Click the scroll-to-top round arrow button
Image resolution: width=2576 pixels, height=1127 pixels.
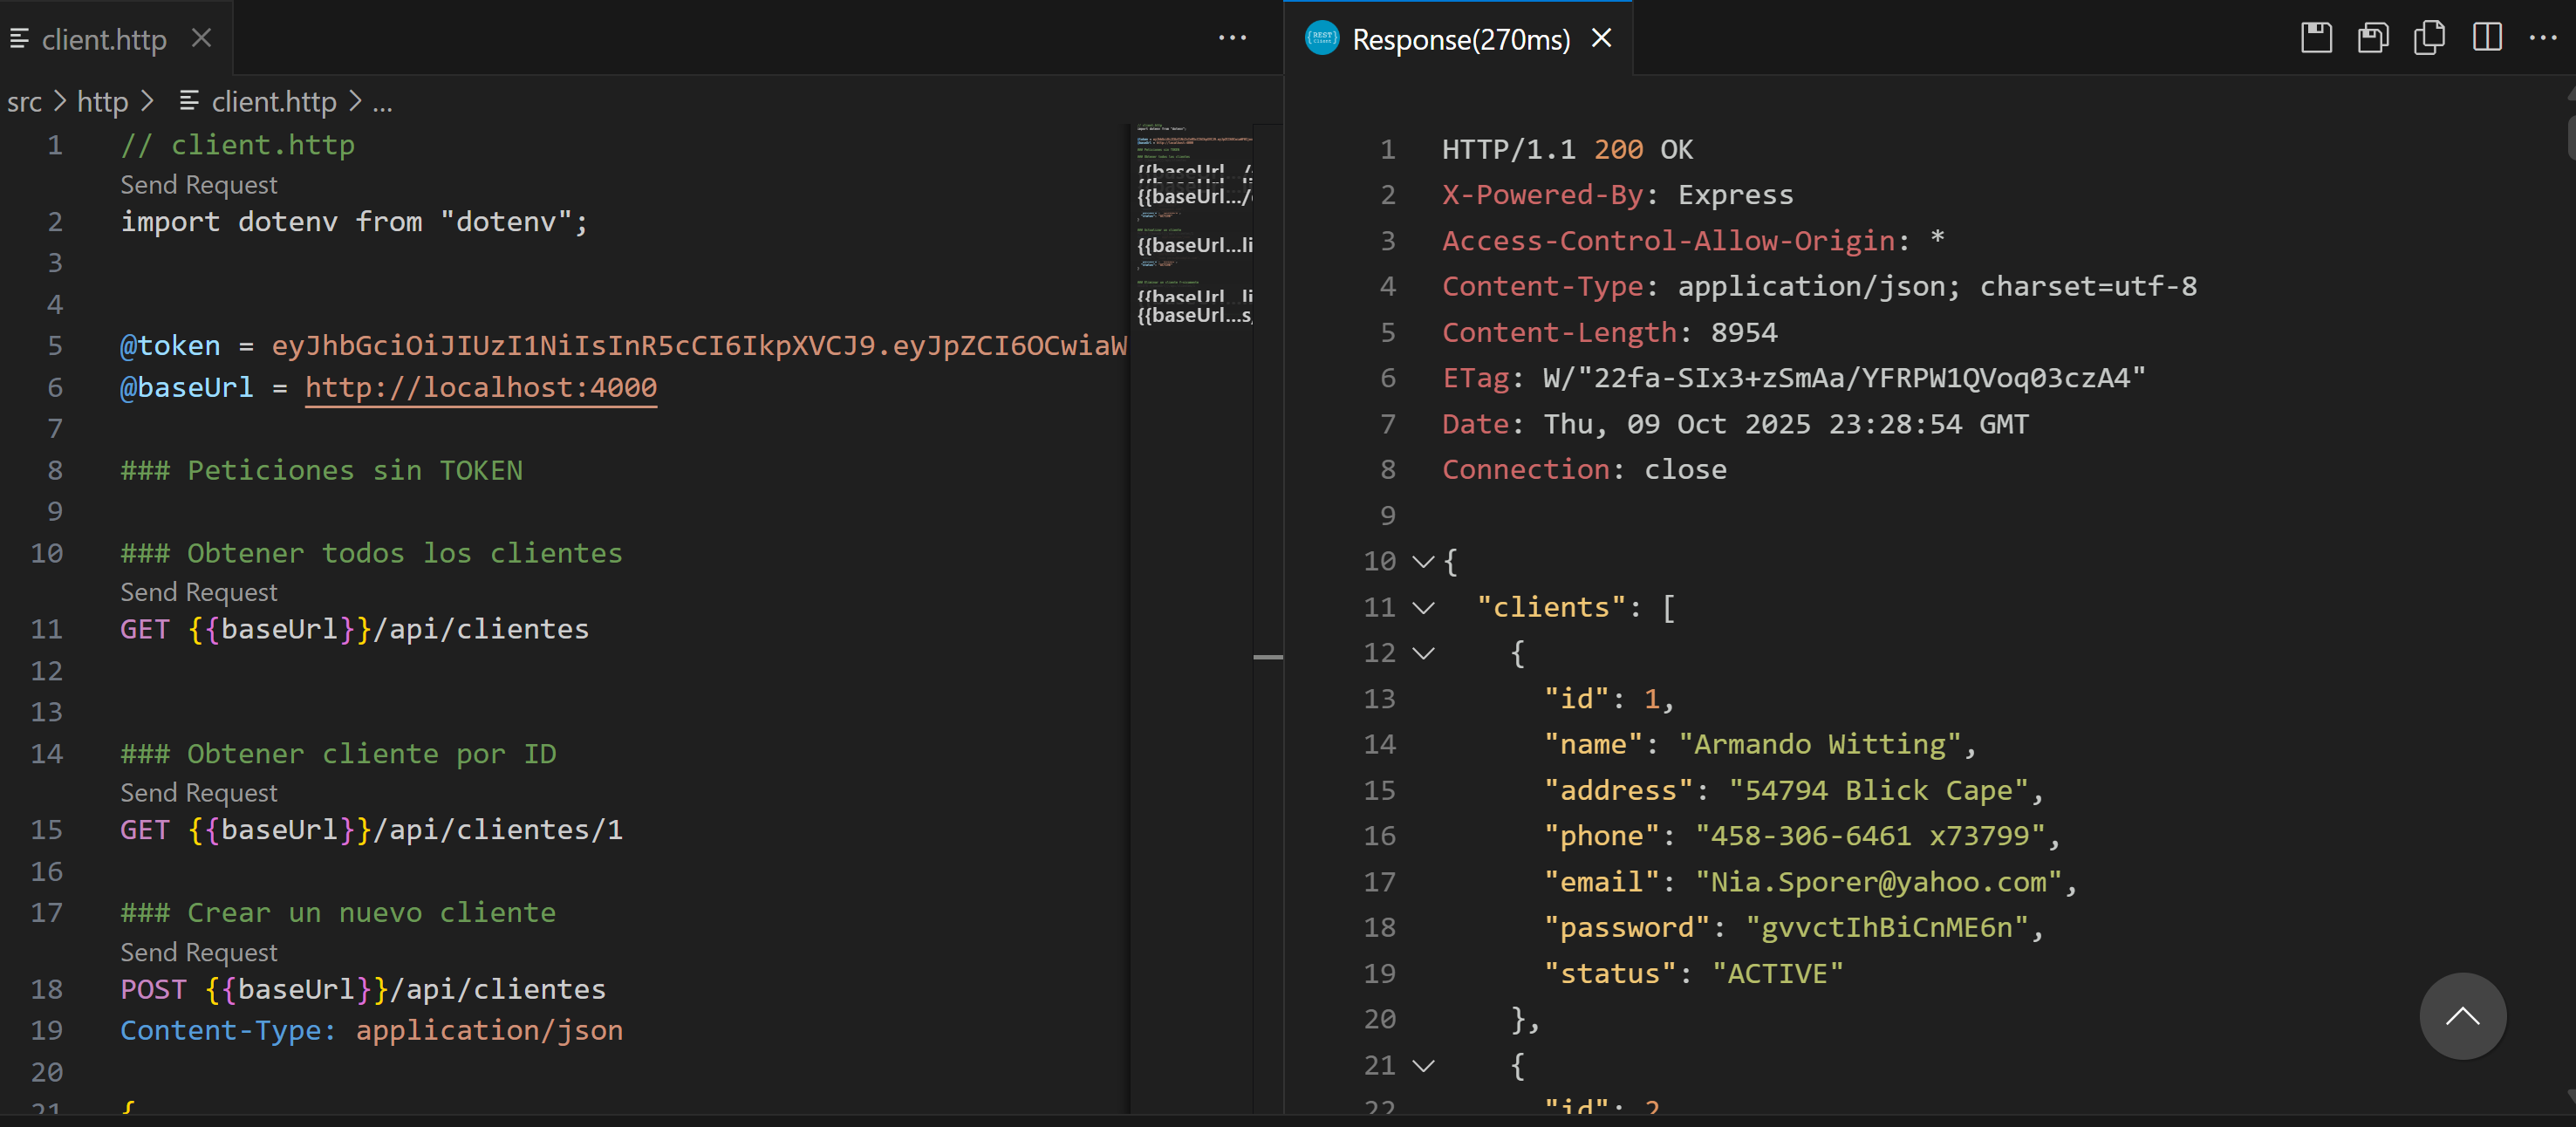click(2462, 1016)
